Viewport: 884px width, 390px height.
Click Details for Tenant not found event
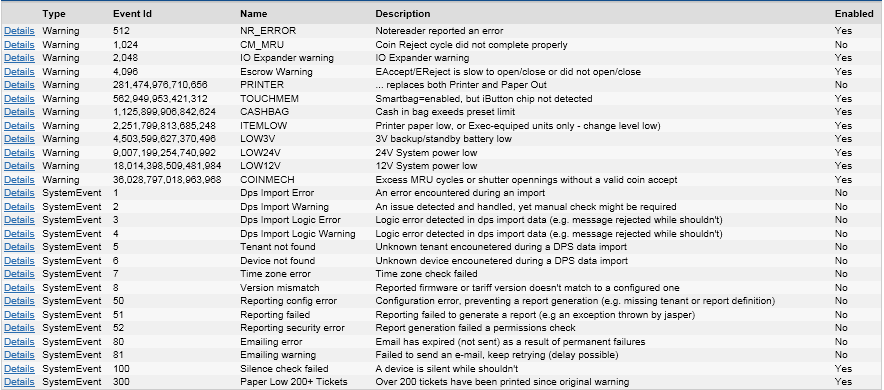[x=19, y=247]
